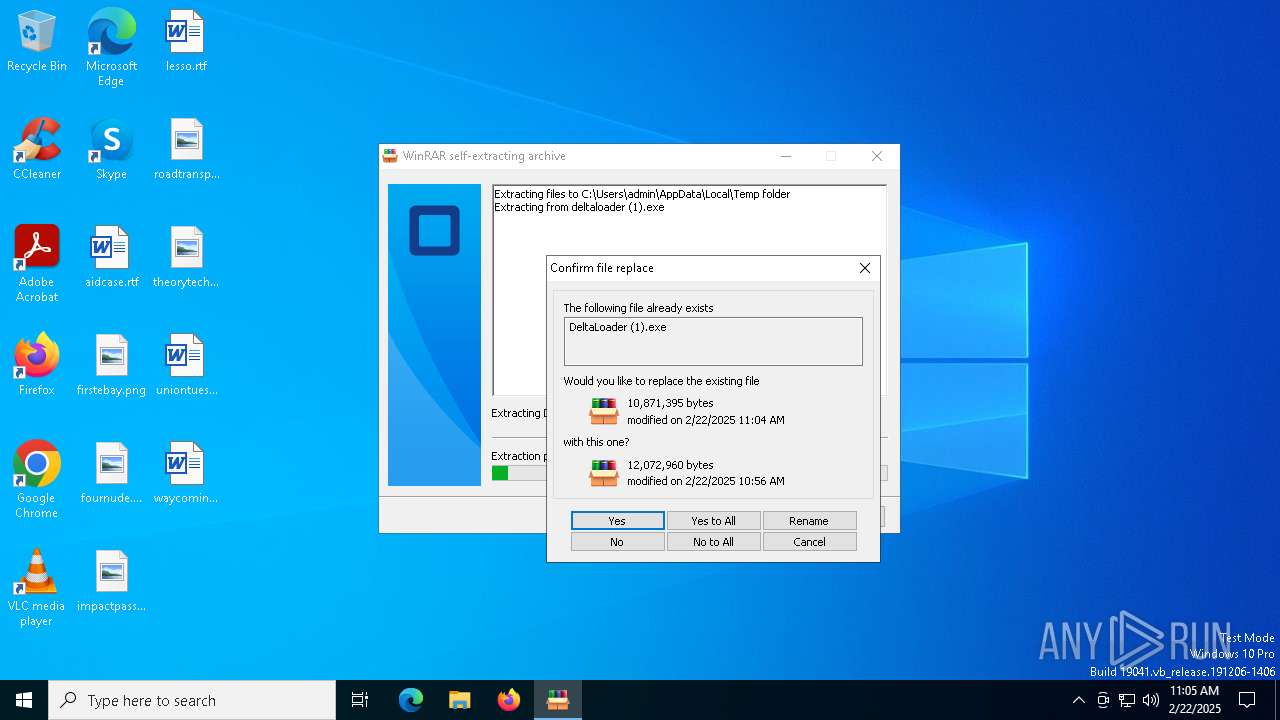This screenshot has width=1280, height=720.
Task: Click the existing file's WinRAR icon
Action: coord(604,411)
